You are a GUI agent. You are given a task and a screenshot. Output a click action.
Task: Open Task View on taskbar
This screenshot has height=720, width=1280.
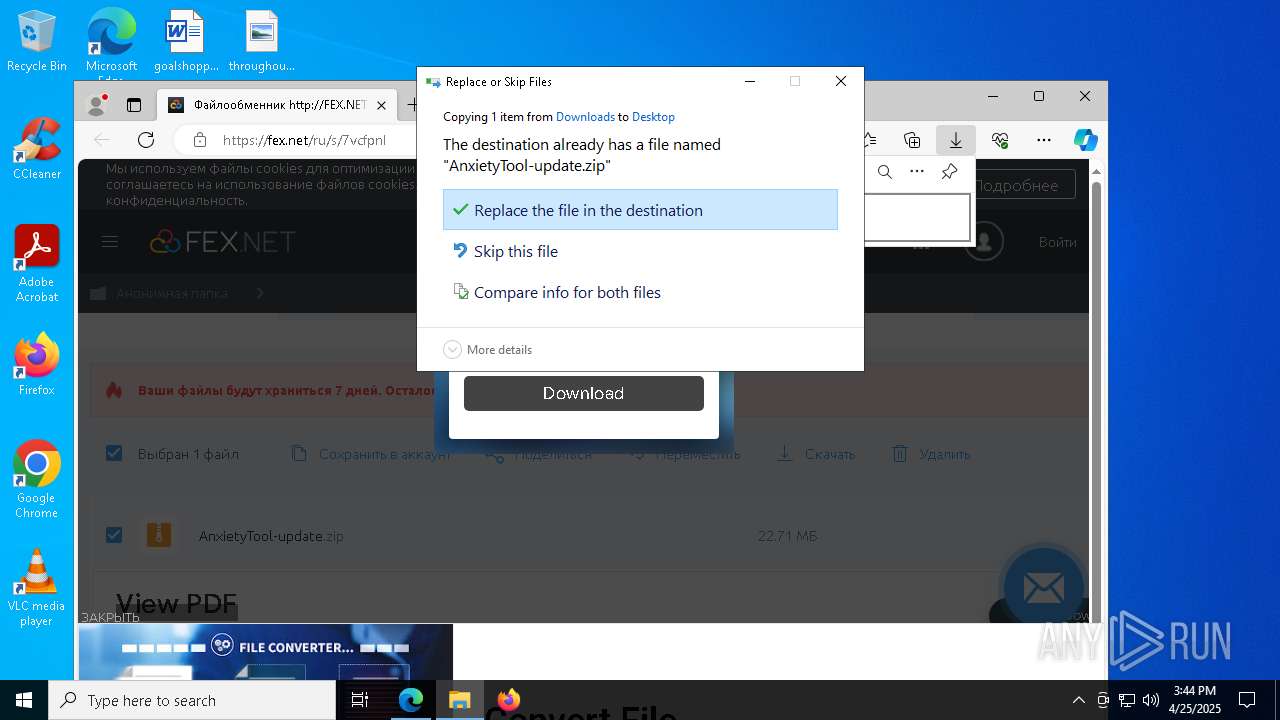360,700
